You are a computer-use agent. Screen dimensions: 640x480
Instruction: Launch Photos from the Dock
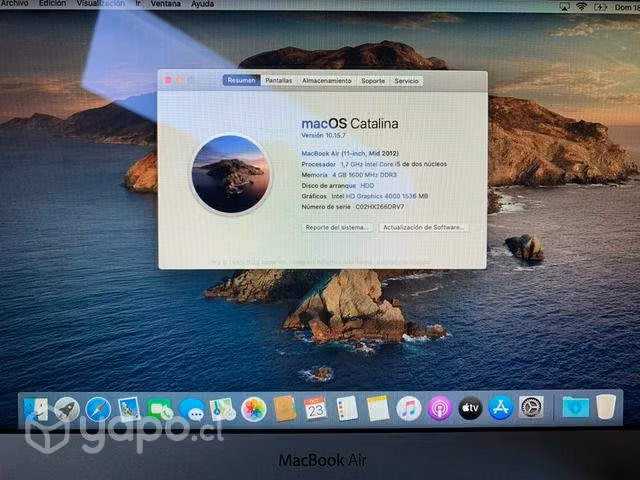coord(253,409)
